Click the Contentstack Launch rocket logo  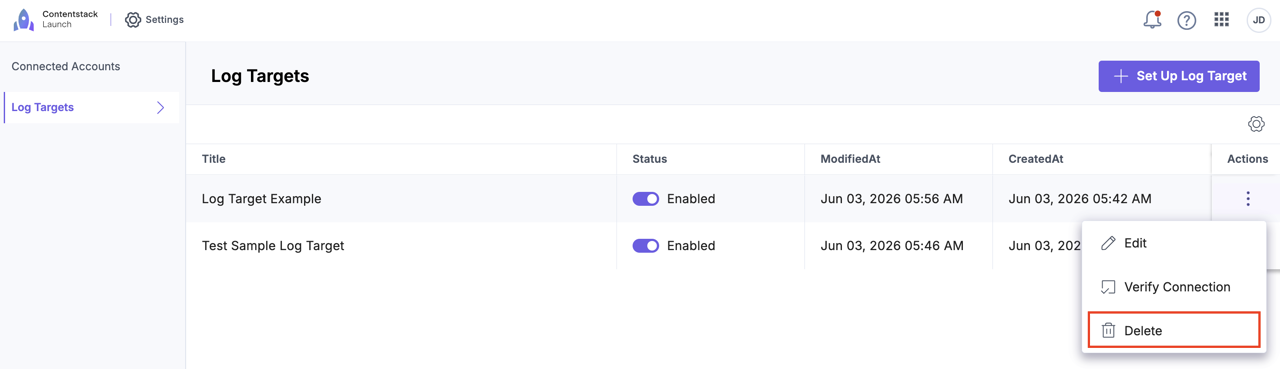pyautogui.click(x=23, y=19)
